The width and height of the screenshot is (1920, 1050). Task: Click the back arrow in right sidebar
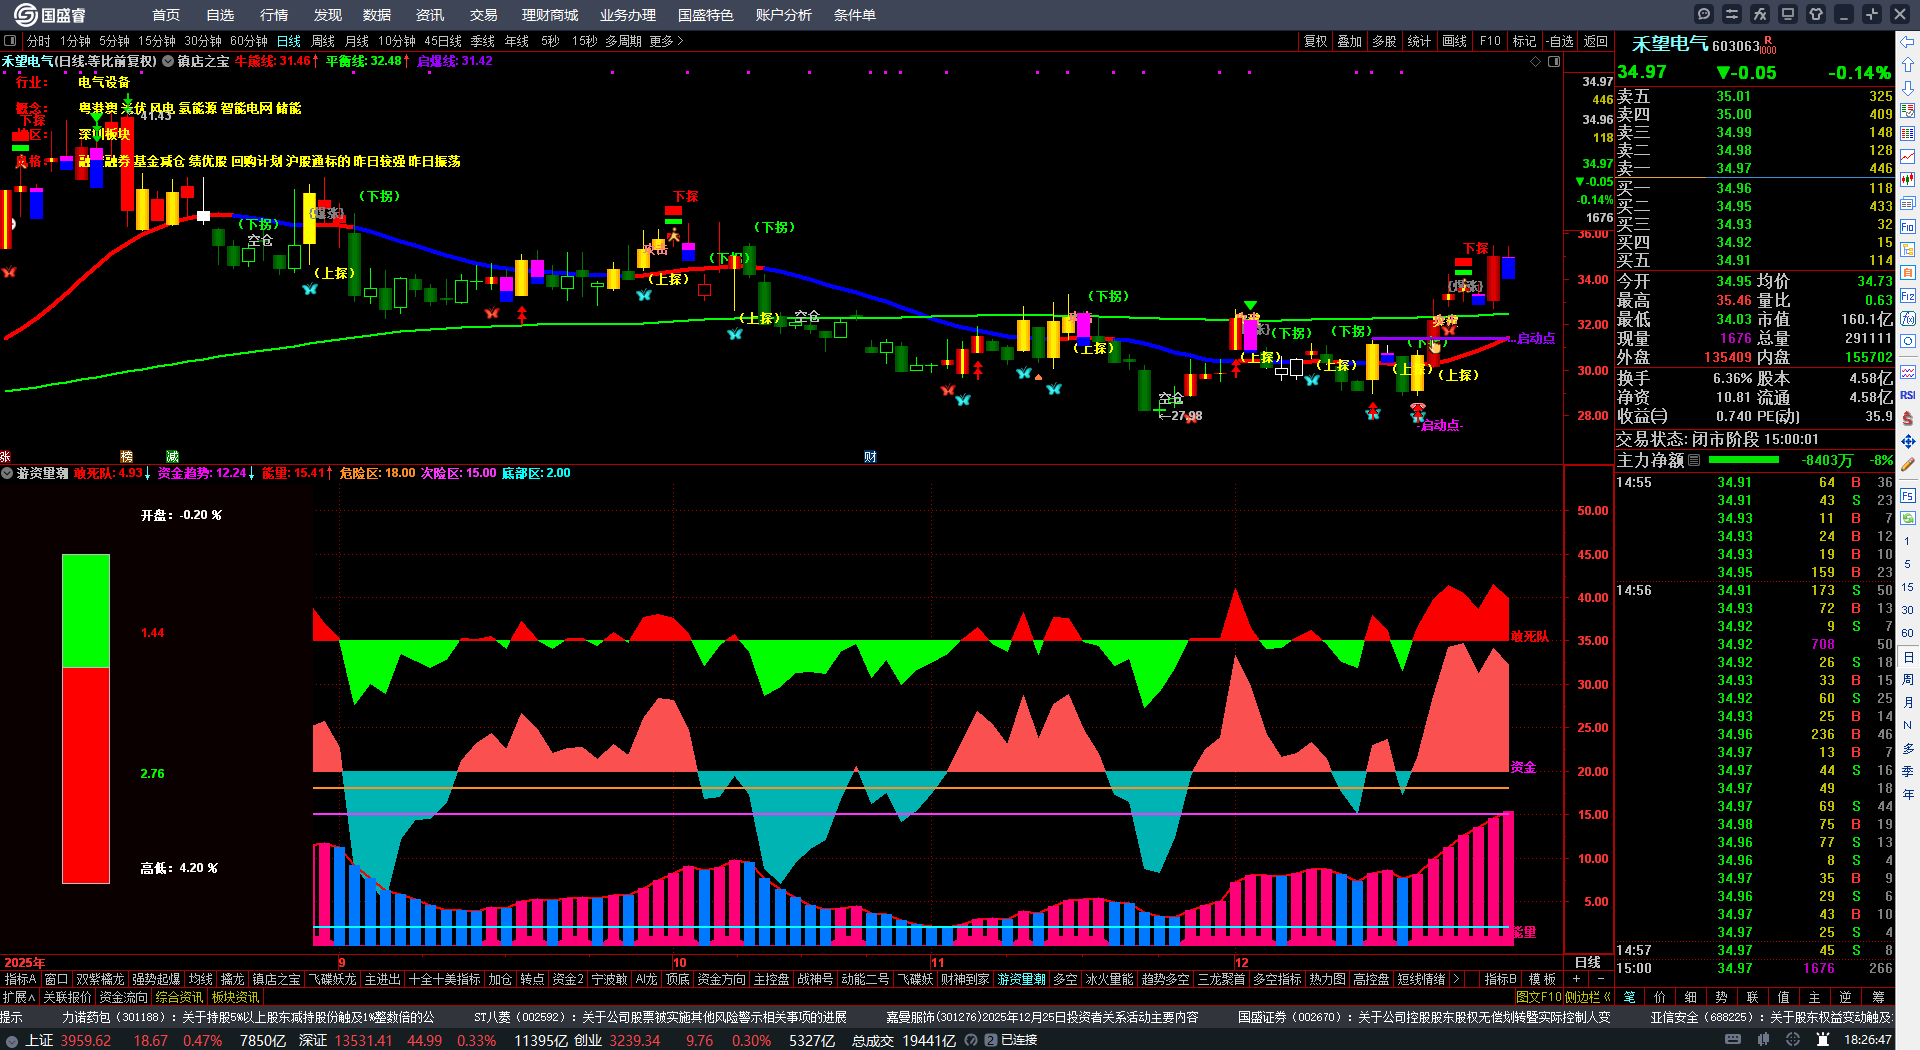(1908, 42)
